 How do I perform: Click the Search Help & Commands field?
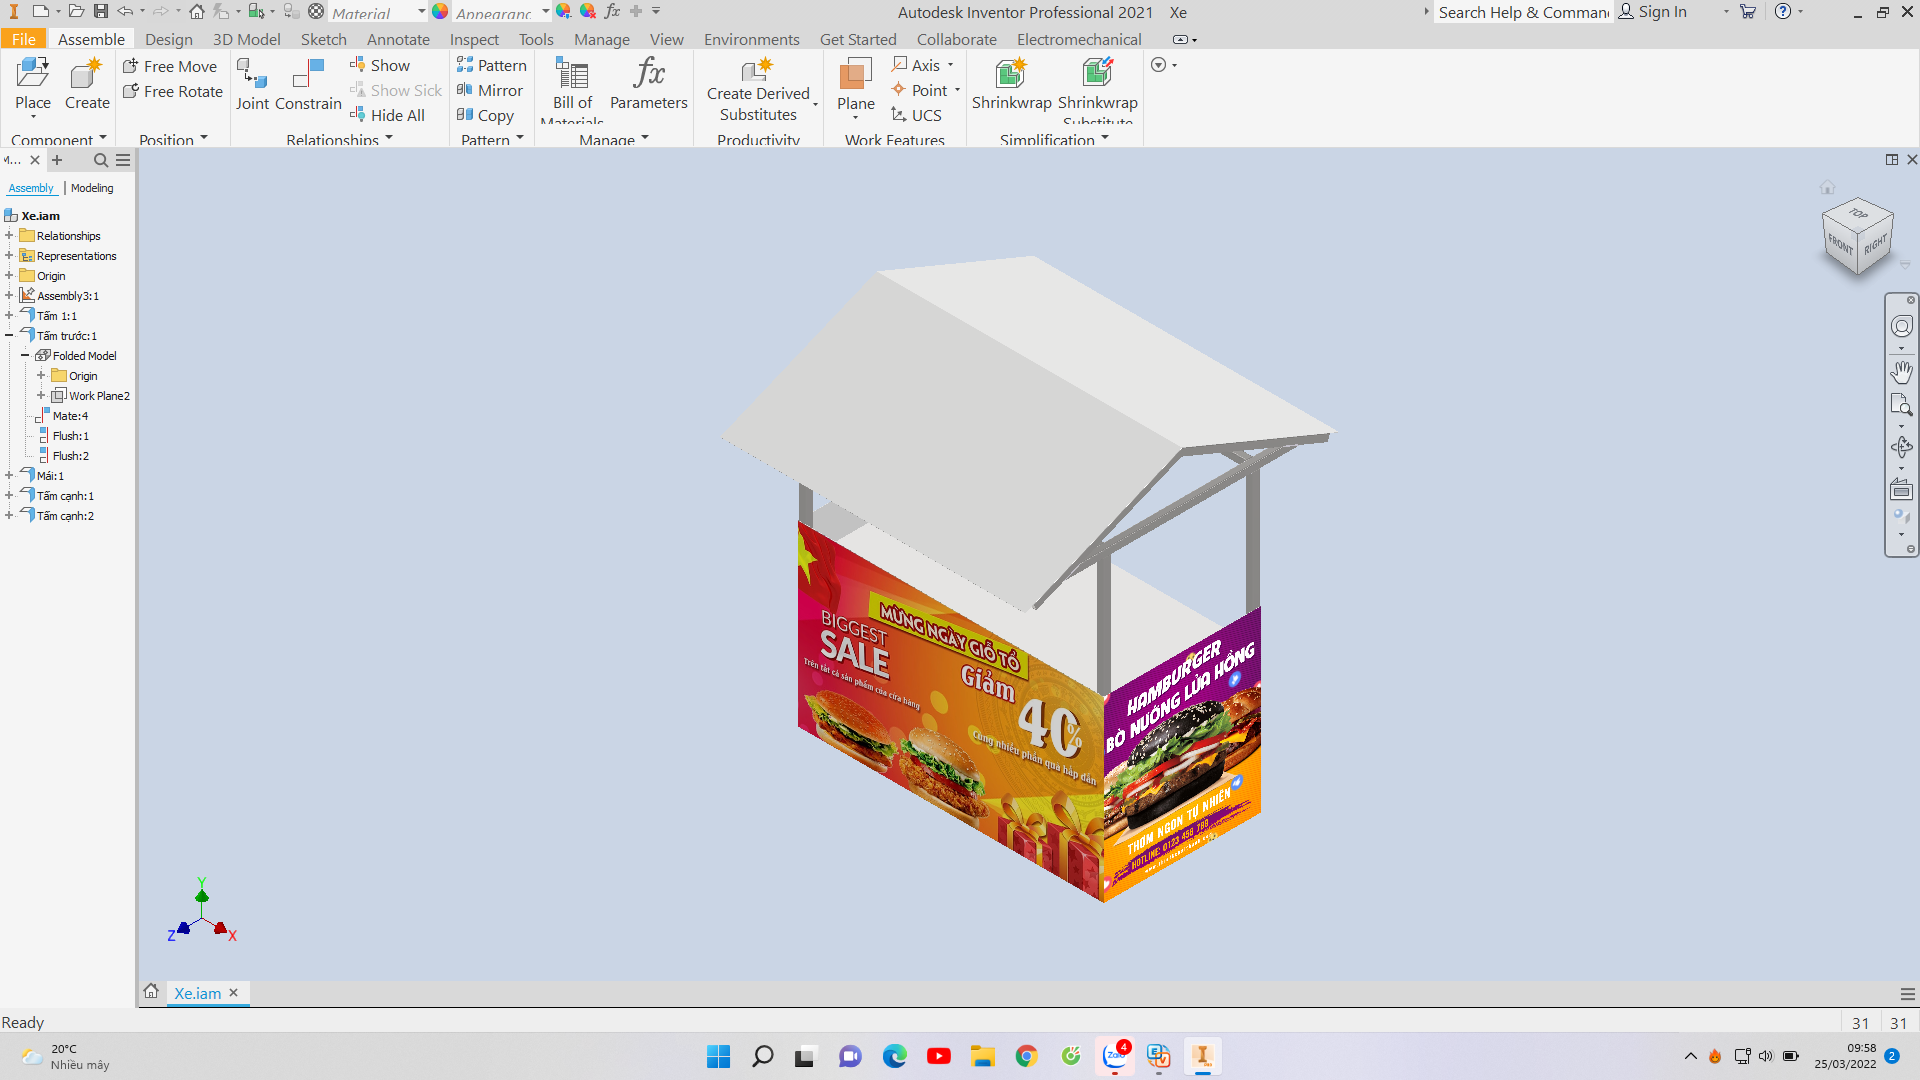click(x=1523, y=12)
